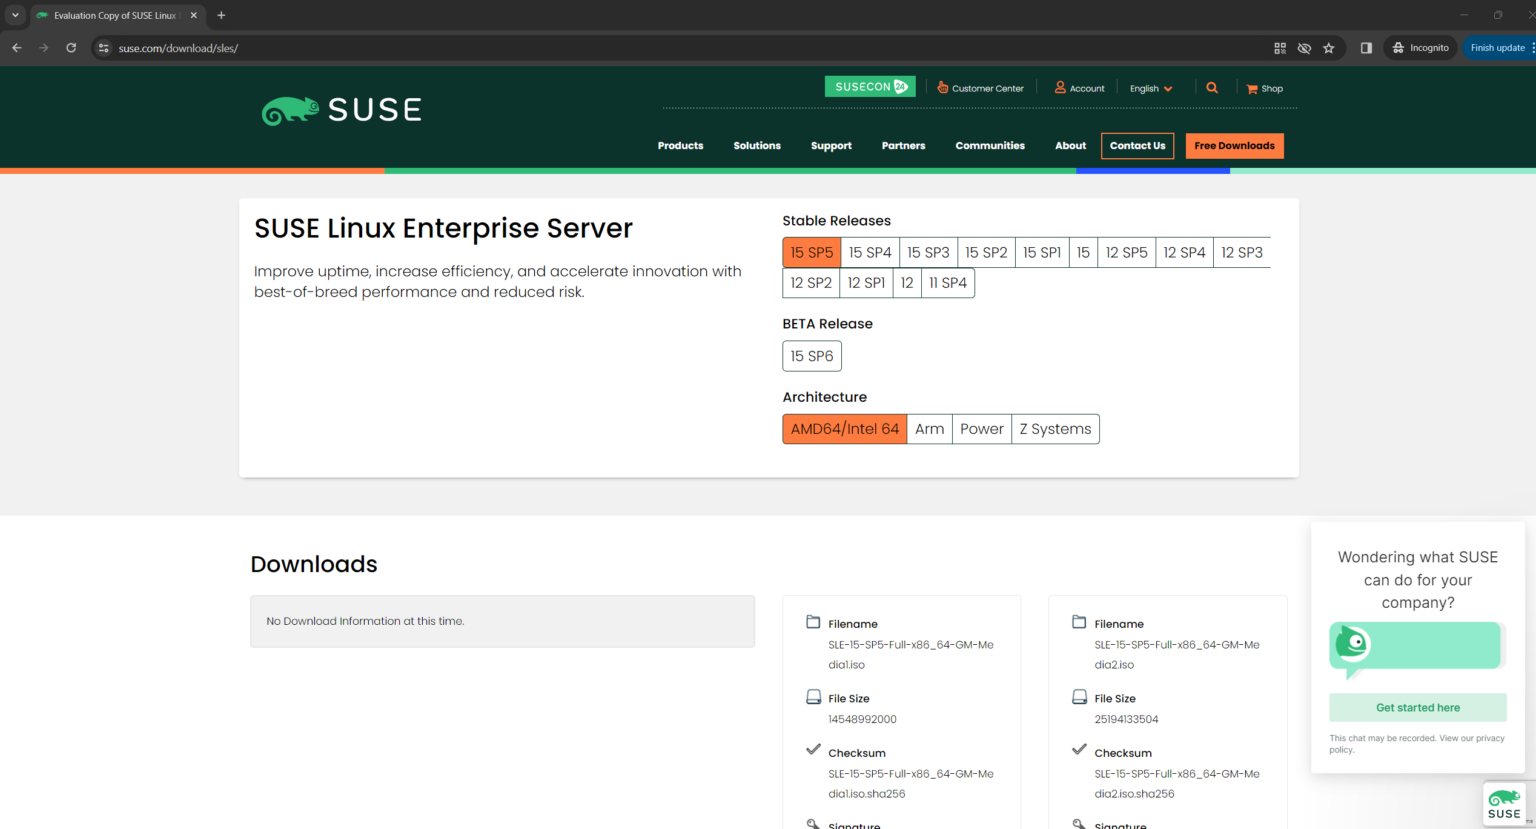1536x829 pixels.
Task: Open the incognito profile menu
Action: 1420,47
